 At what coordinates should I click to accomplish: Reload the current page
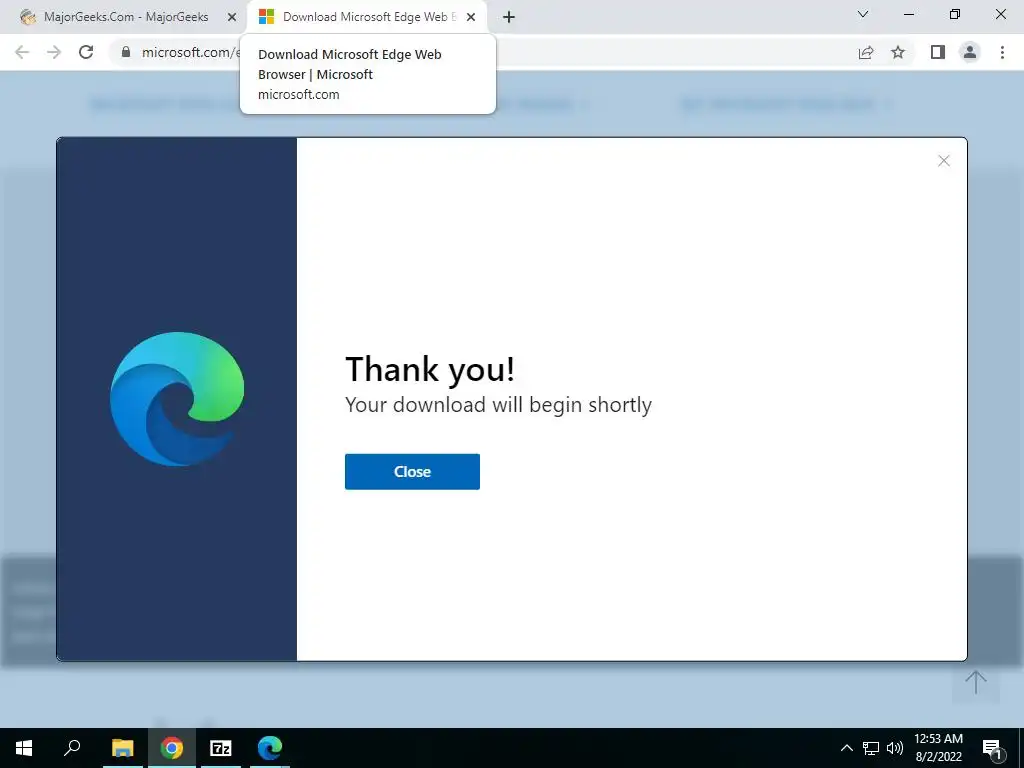[x=86, y=52]
